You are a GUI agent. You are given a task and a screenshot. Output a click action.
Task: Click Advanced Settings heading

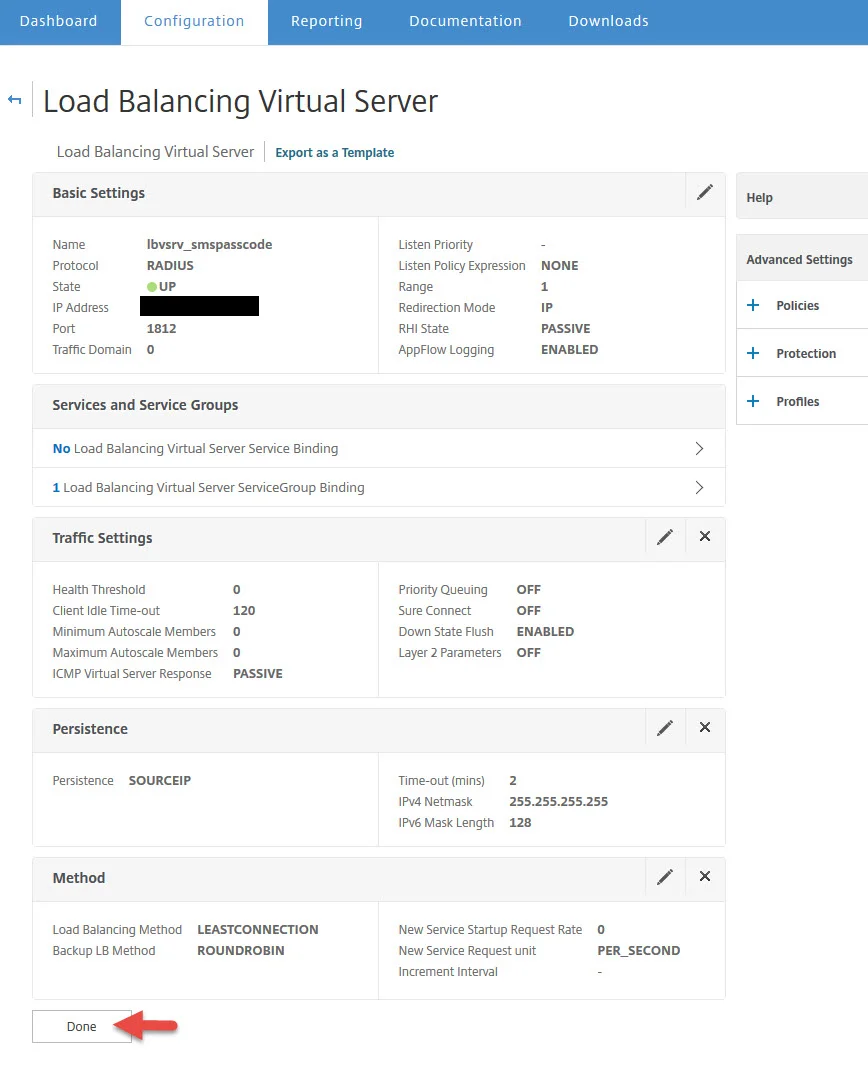coord(799,259)
